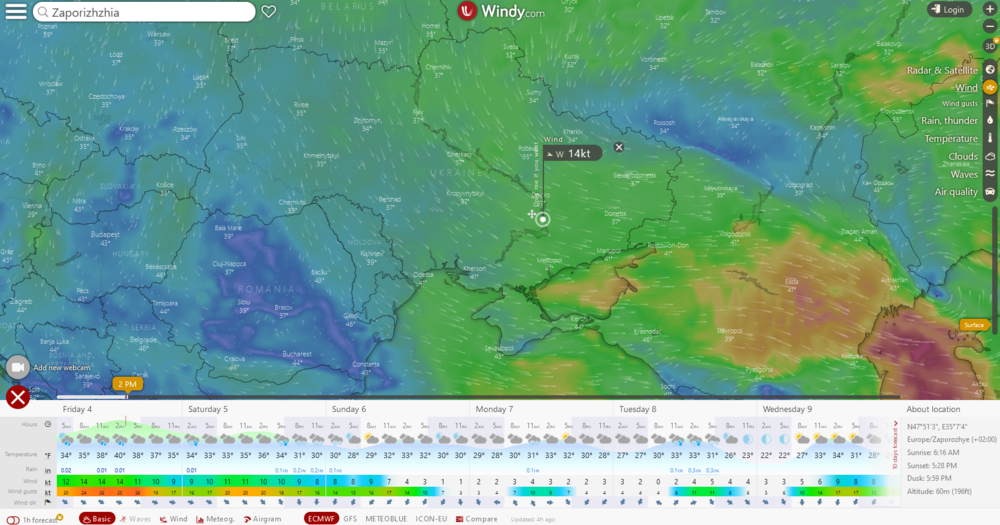Close the forecast panel with red X
1000x525 pixels.
click(17, 397)
